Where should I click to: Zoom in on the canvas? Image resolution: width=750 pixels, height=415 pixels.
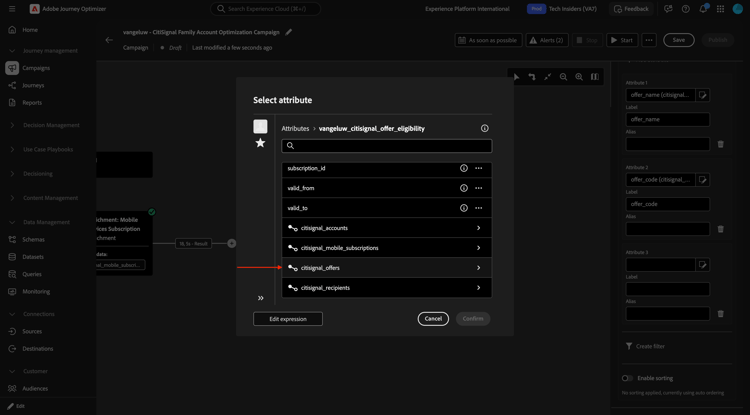[x=579, y=76]
